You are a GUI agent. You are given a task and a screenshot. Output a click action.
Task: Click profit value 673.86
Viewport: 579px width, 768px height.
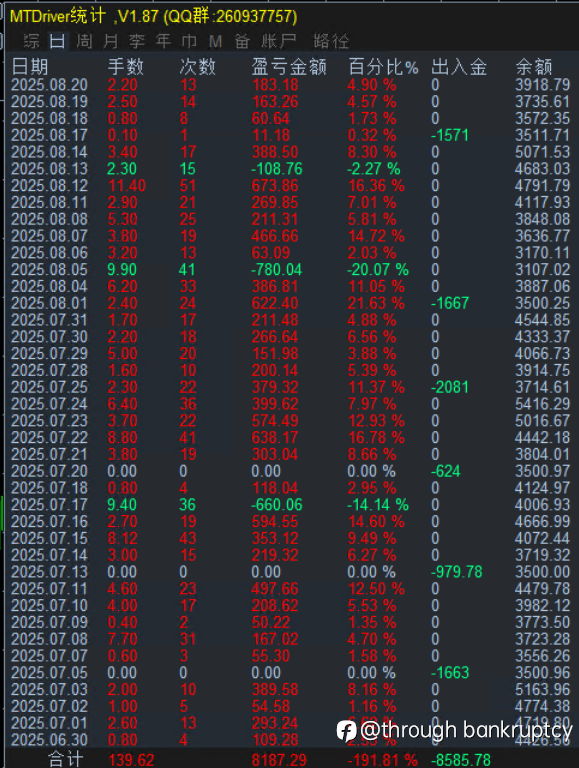pyautogui.click(x=275, y=186)
